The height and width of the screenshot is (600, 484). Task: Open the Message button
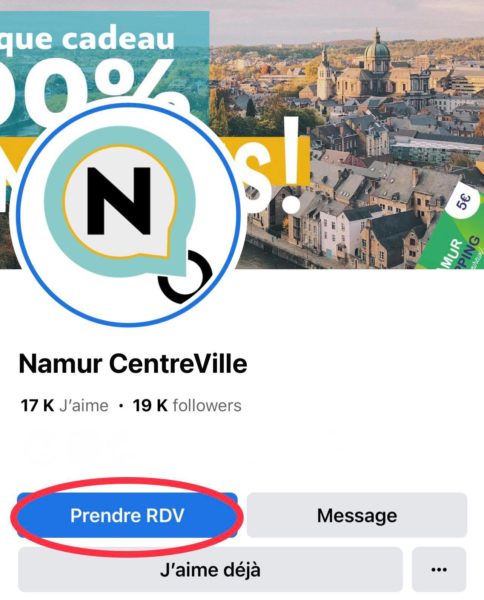[357, 515]
